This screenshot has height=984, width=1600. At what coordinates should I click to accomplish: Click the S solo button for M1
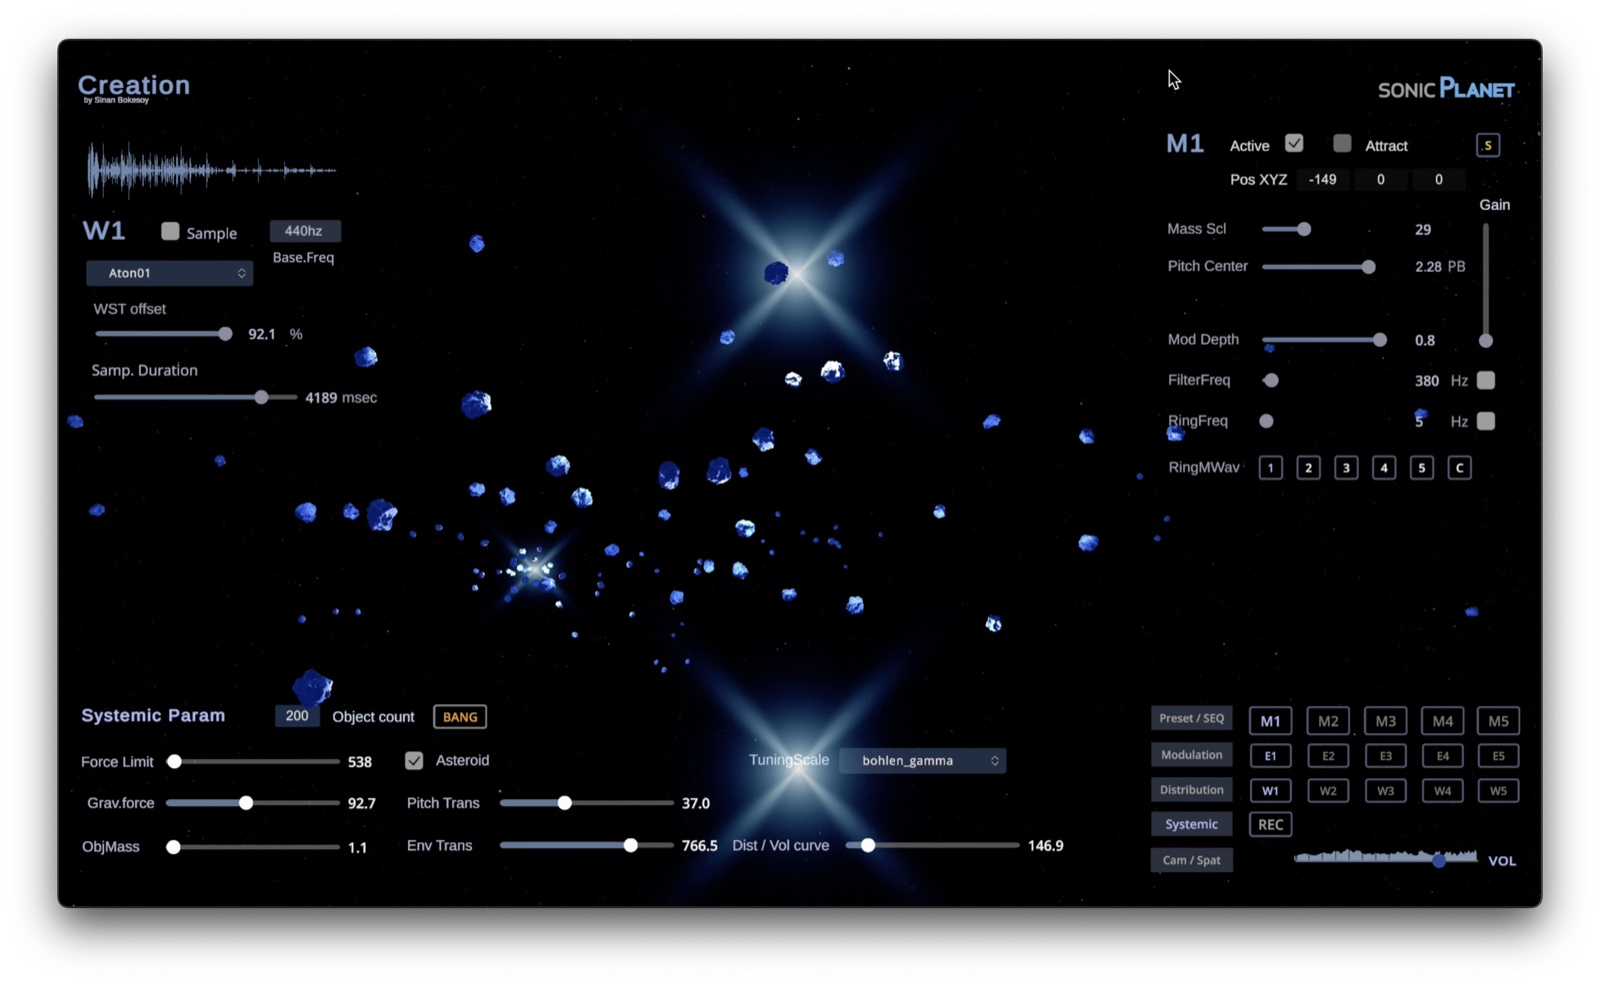(1487, 146)
